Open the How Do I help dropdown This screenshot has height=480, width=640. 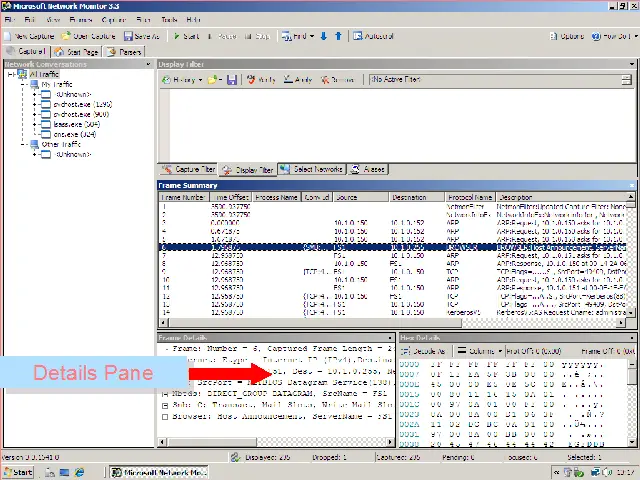click(x=615, y=36)
